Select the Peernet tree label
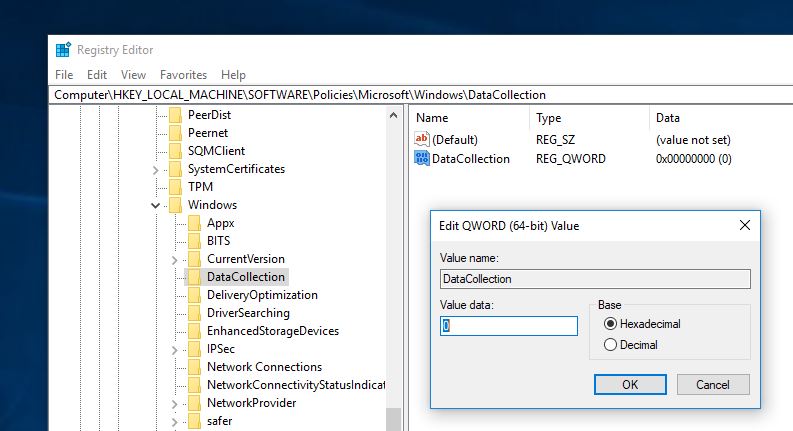Image resolution: width=793 pixels, height=431 pixels. [208, 133]
